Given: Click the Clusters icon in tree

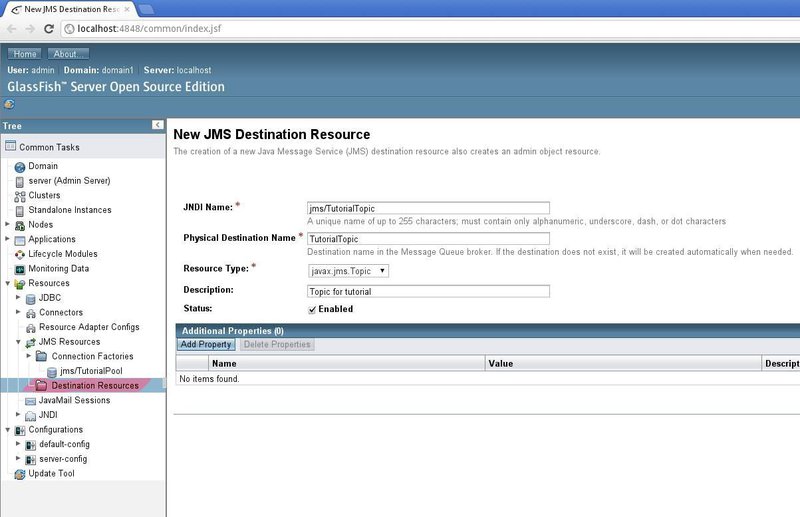Looking at the screenshot, I should coord(20,196).
